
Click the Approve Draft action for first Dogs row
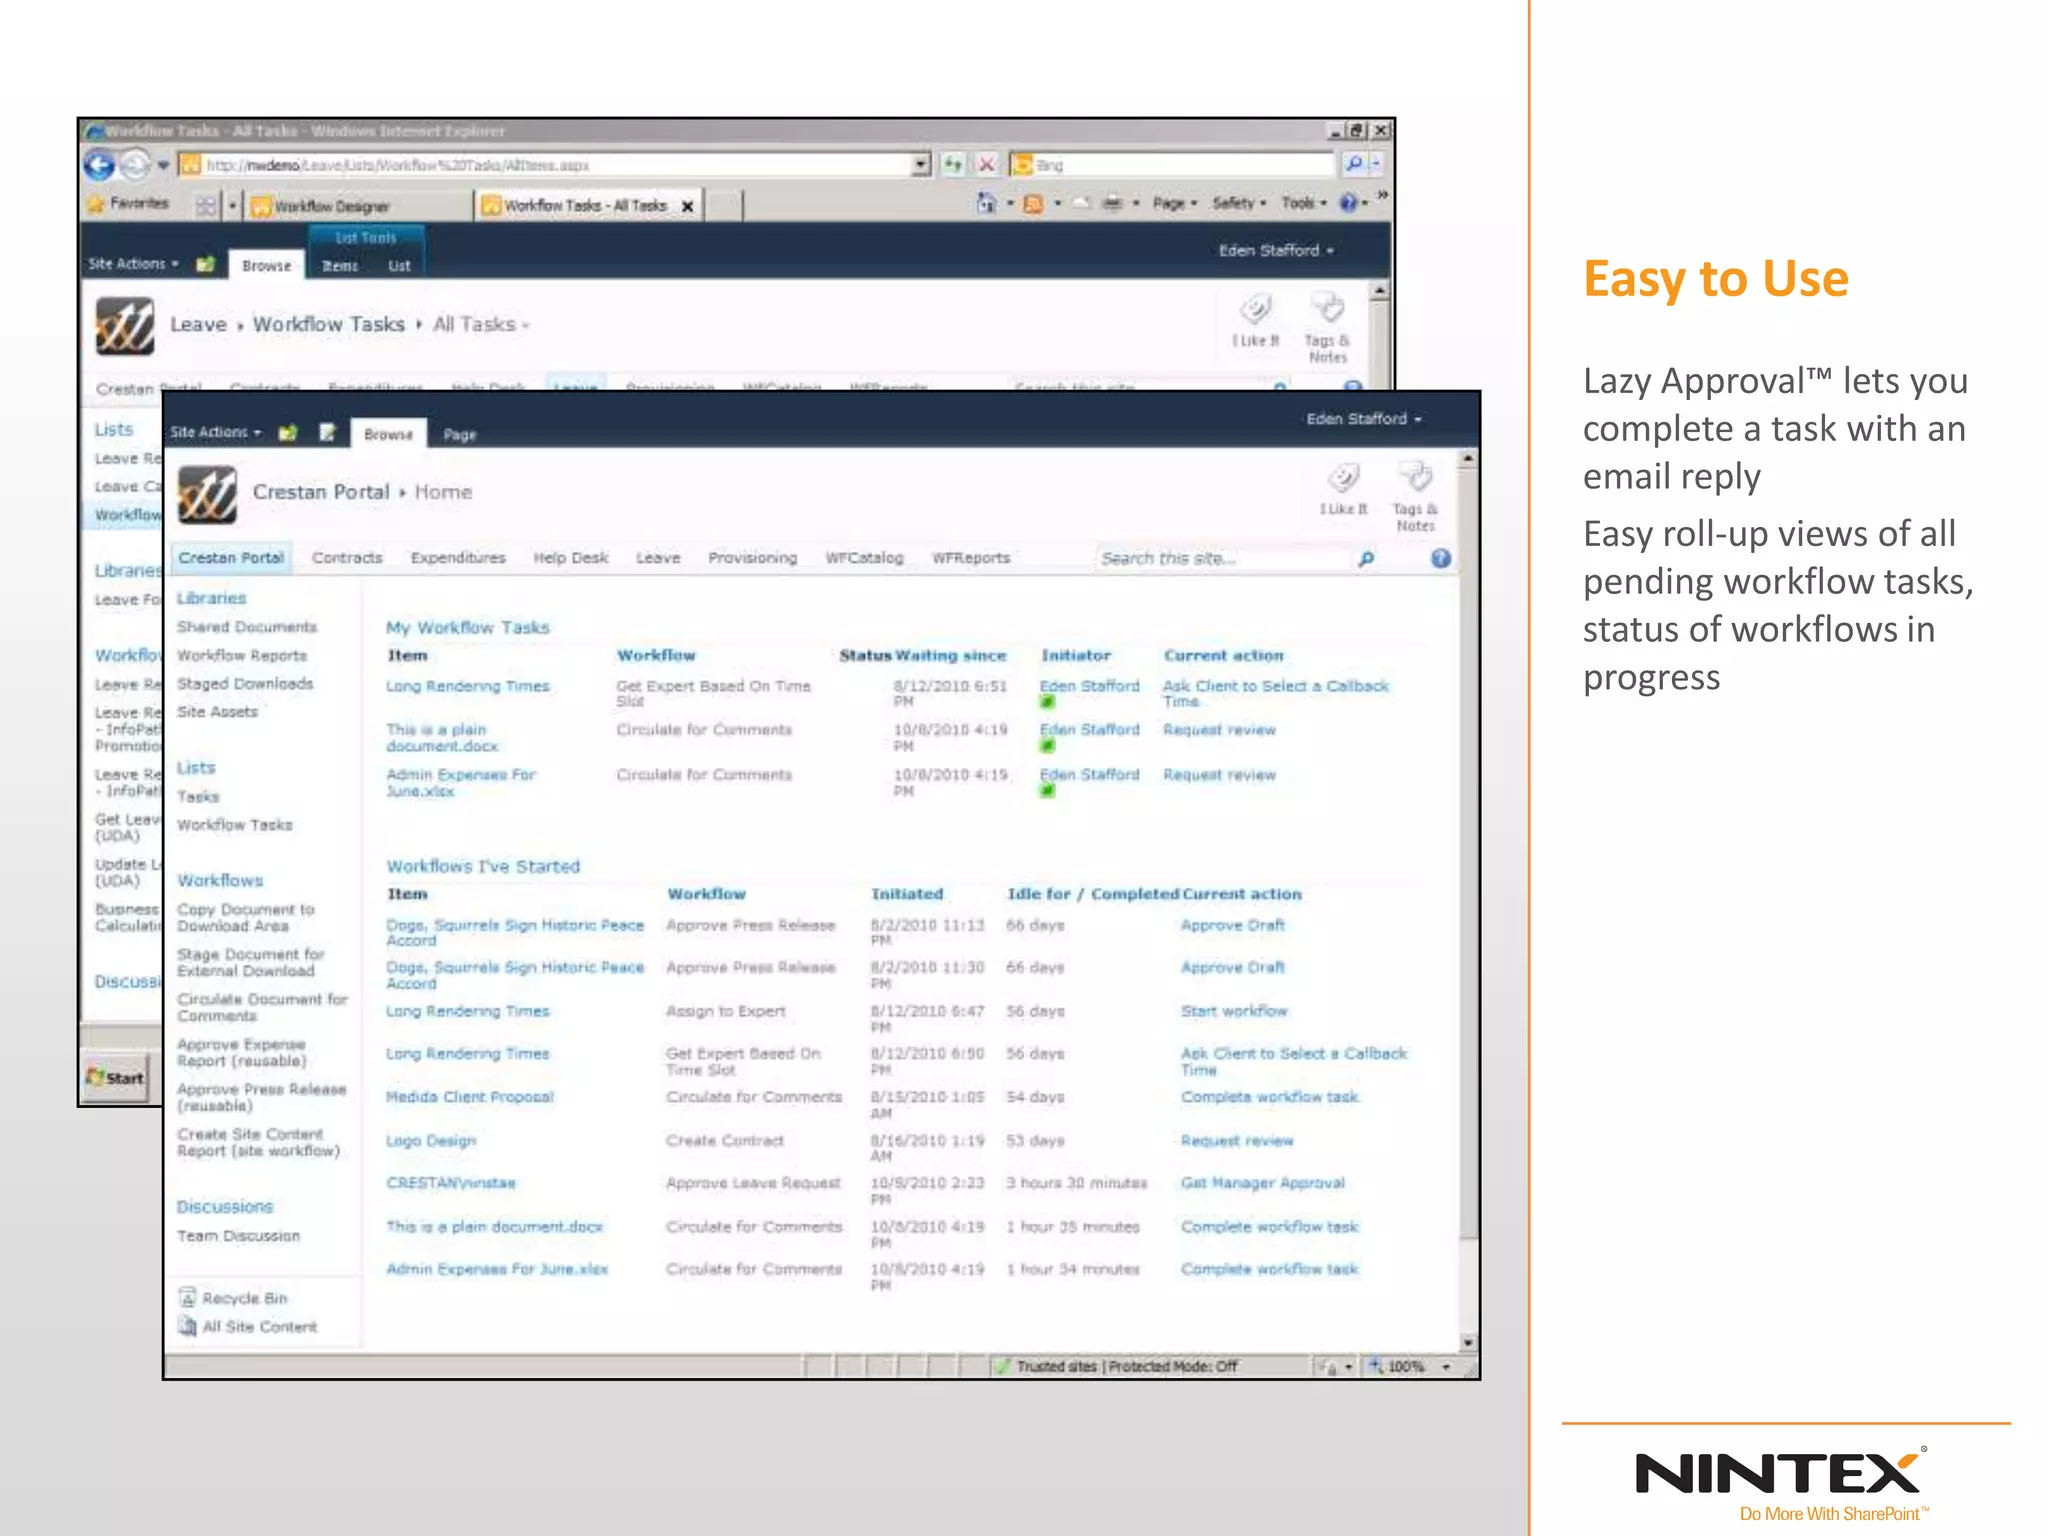[1232, 926]
